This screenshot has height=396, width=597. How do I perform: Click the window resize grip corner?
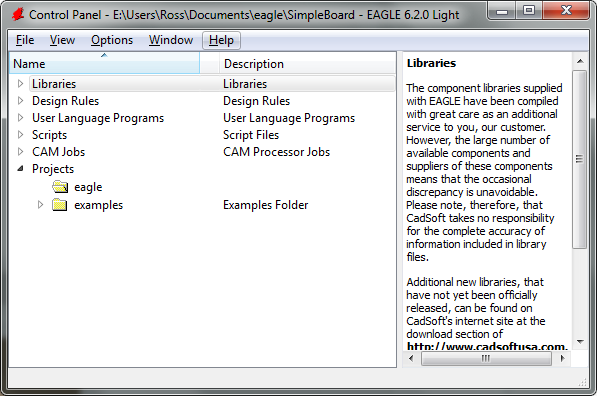tap(583, 383)
